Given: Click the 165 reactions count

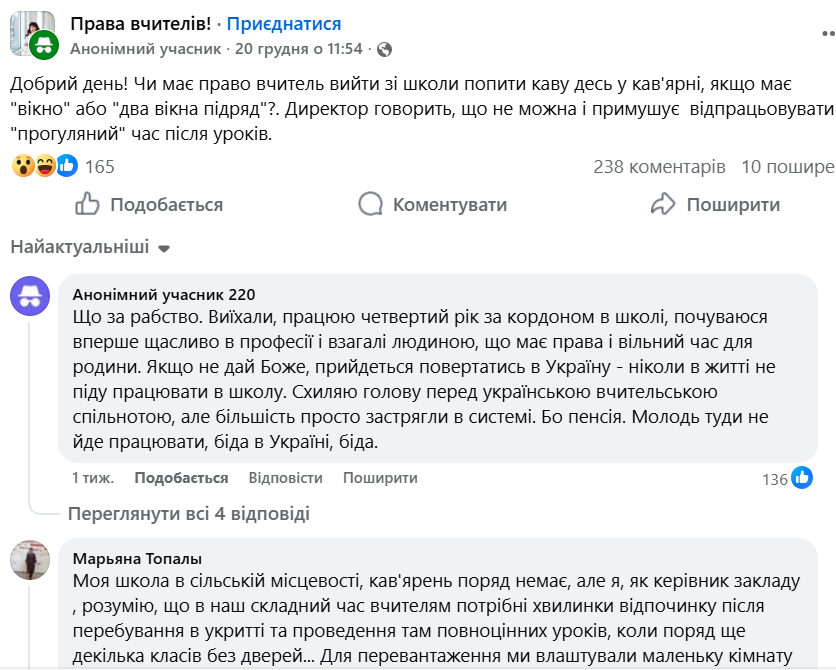Looking at the screenshot, I should tap(100, 166).
